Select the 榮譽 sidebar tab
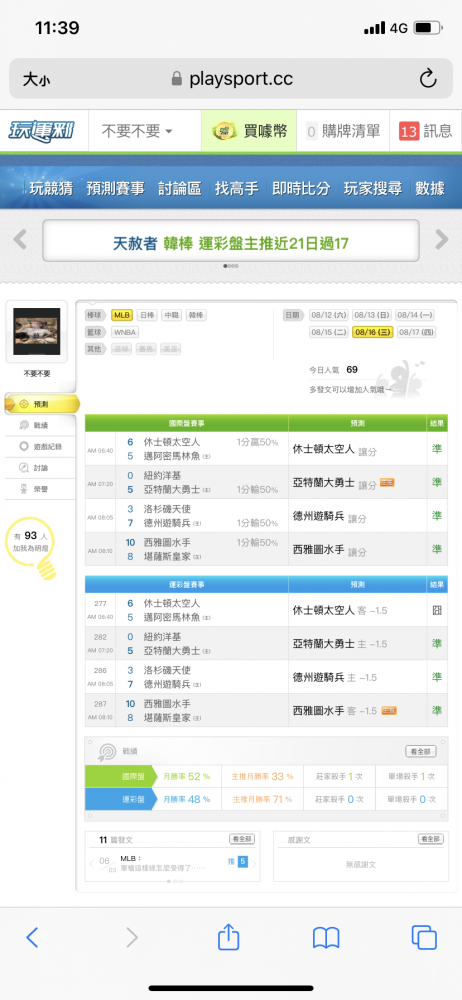This screenshot has height=1000, width=462. (41, 489)
